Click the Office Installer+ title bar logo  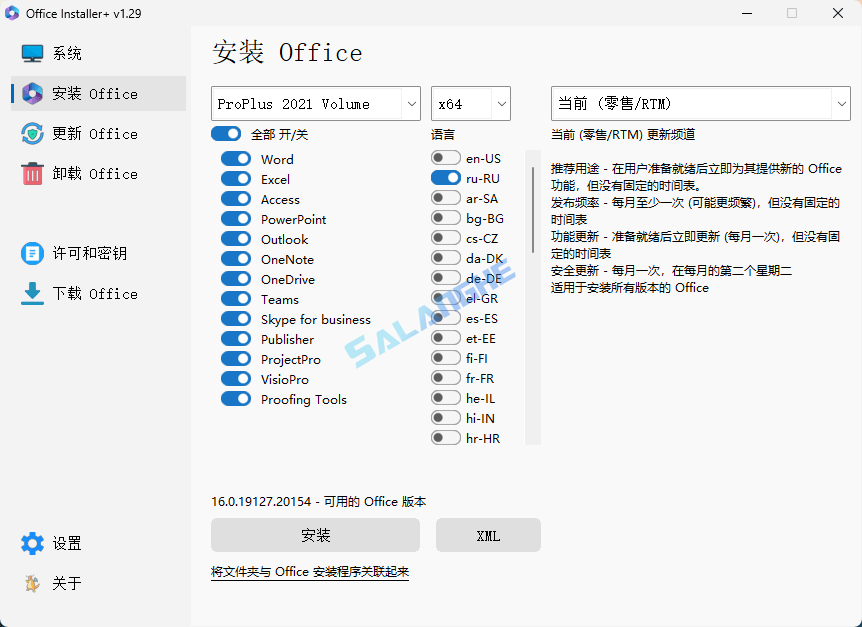14,13
